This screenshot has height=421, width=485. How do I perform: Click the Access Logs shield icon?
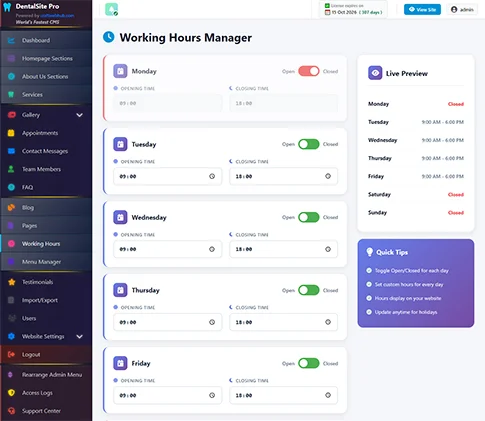11,393
